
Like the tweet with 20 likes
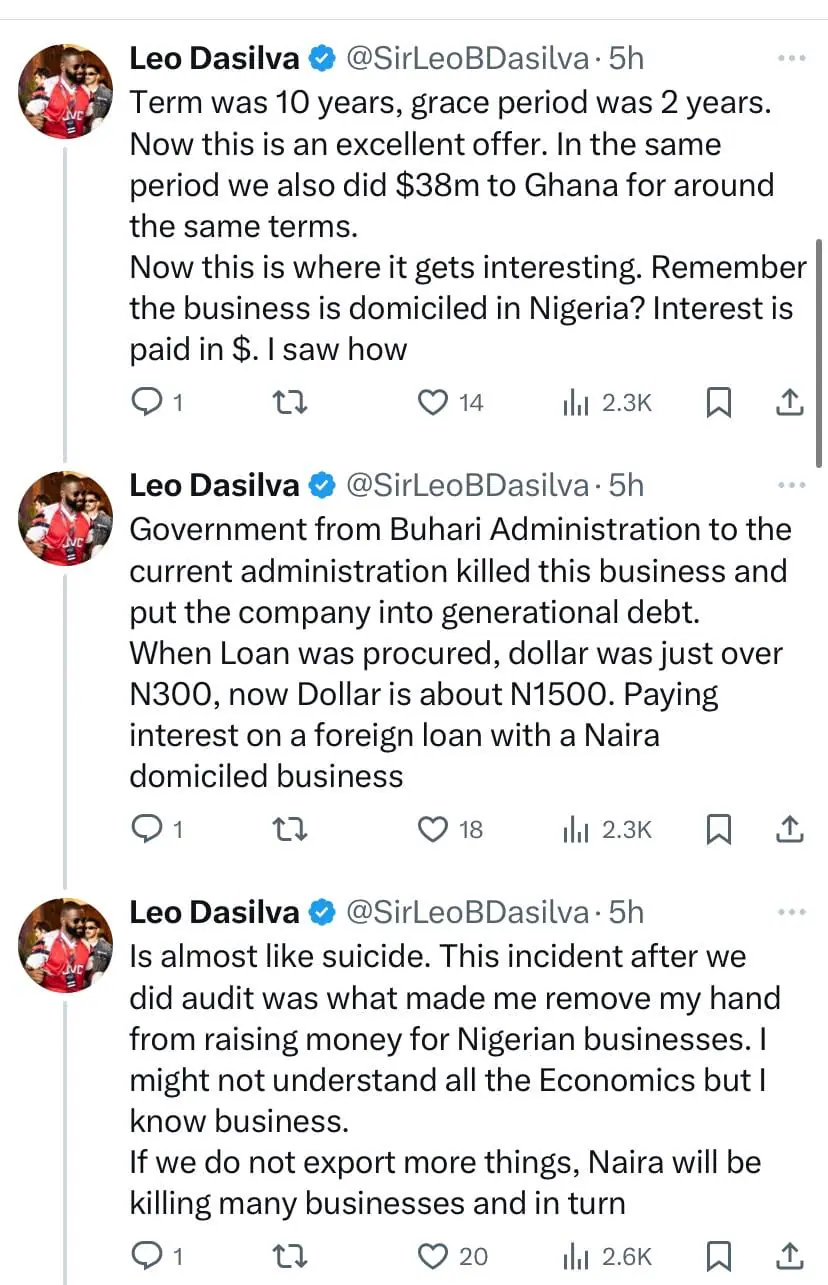pyautogui.click(x=432, y=1256)
